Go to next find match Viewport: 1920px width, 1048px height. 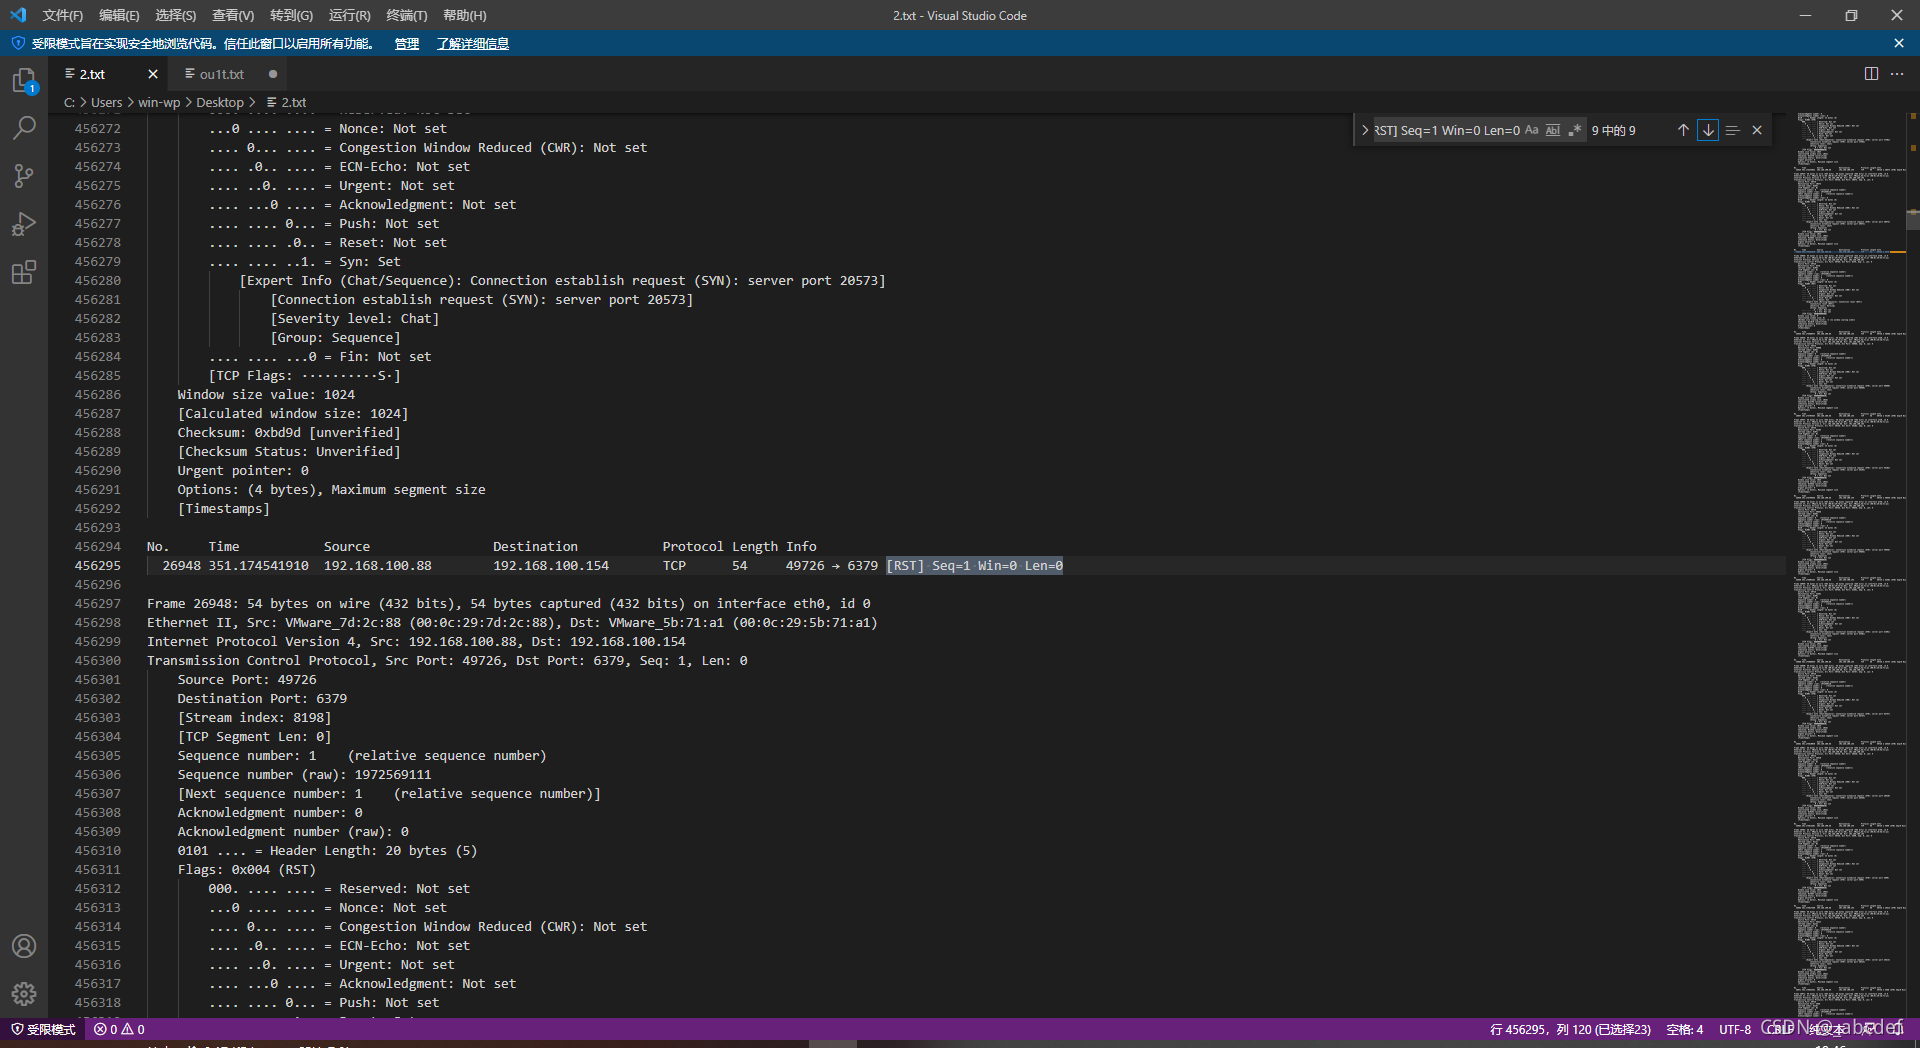[x=1708, y=130]
